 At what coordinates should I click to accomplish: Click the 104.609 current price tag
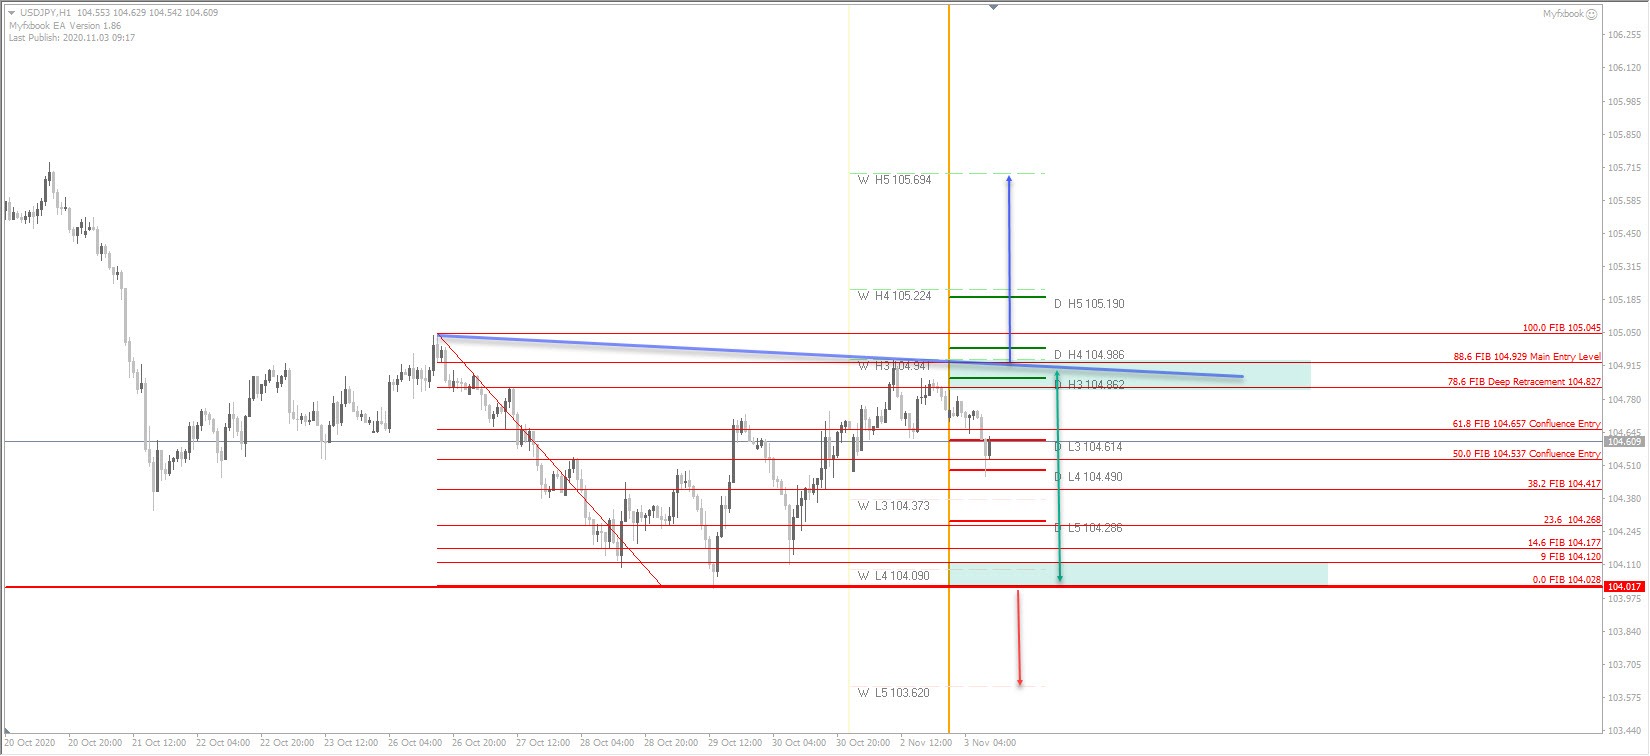click(x=1622, y=441)
